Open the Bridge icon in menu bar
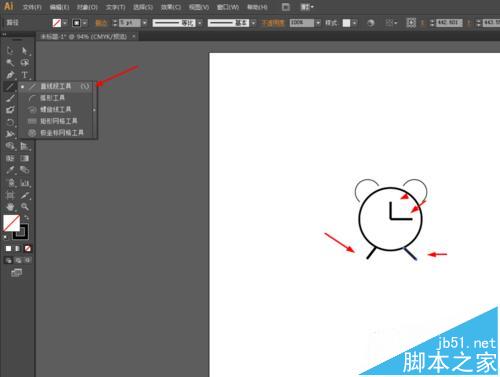The width and height of the screenshot is (500, 377). point(286,7)
